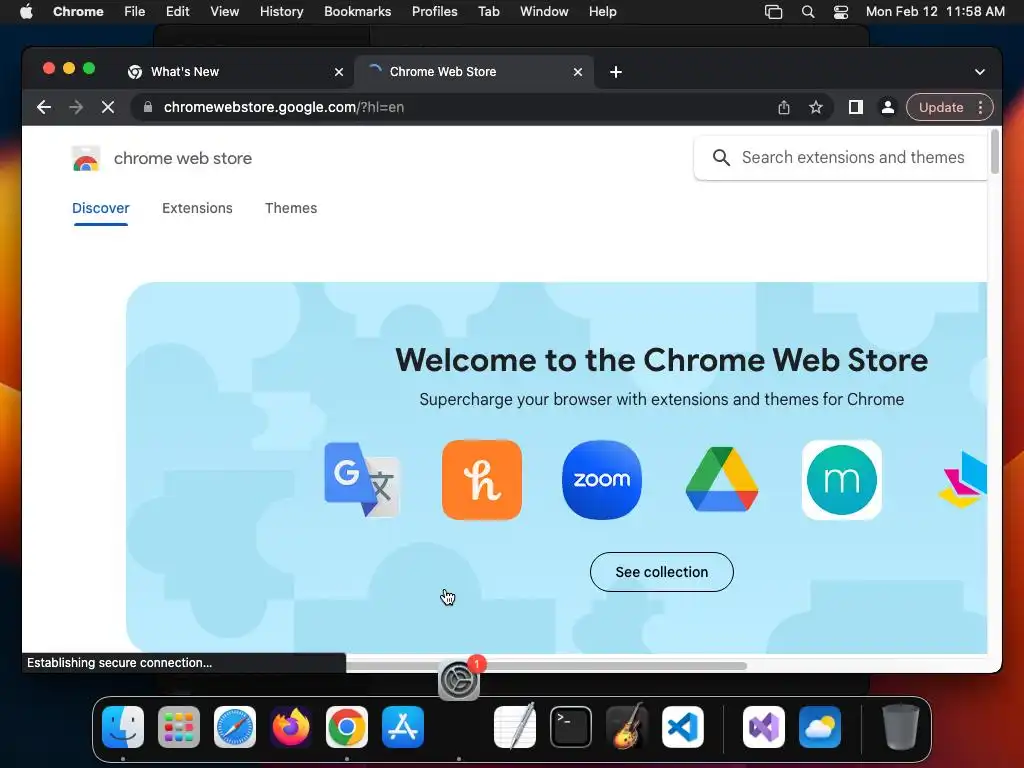The image size is (1024, 768).
Task: Open Visual Studio from the Dock
Action: click(764, 727)
